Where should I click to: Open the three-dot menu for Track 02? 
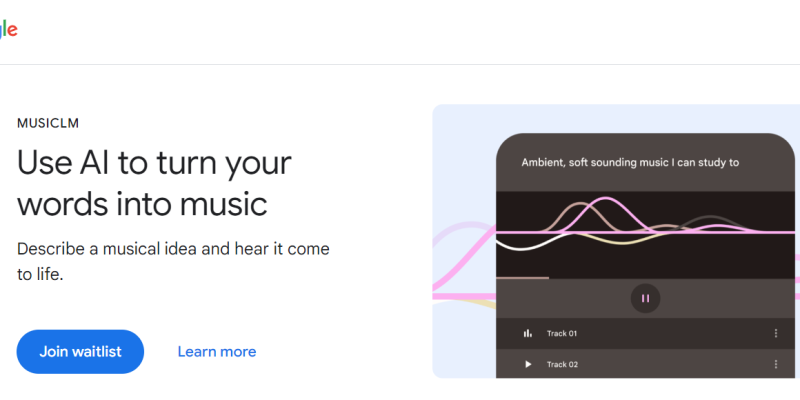pos(776,364)
